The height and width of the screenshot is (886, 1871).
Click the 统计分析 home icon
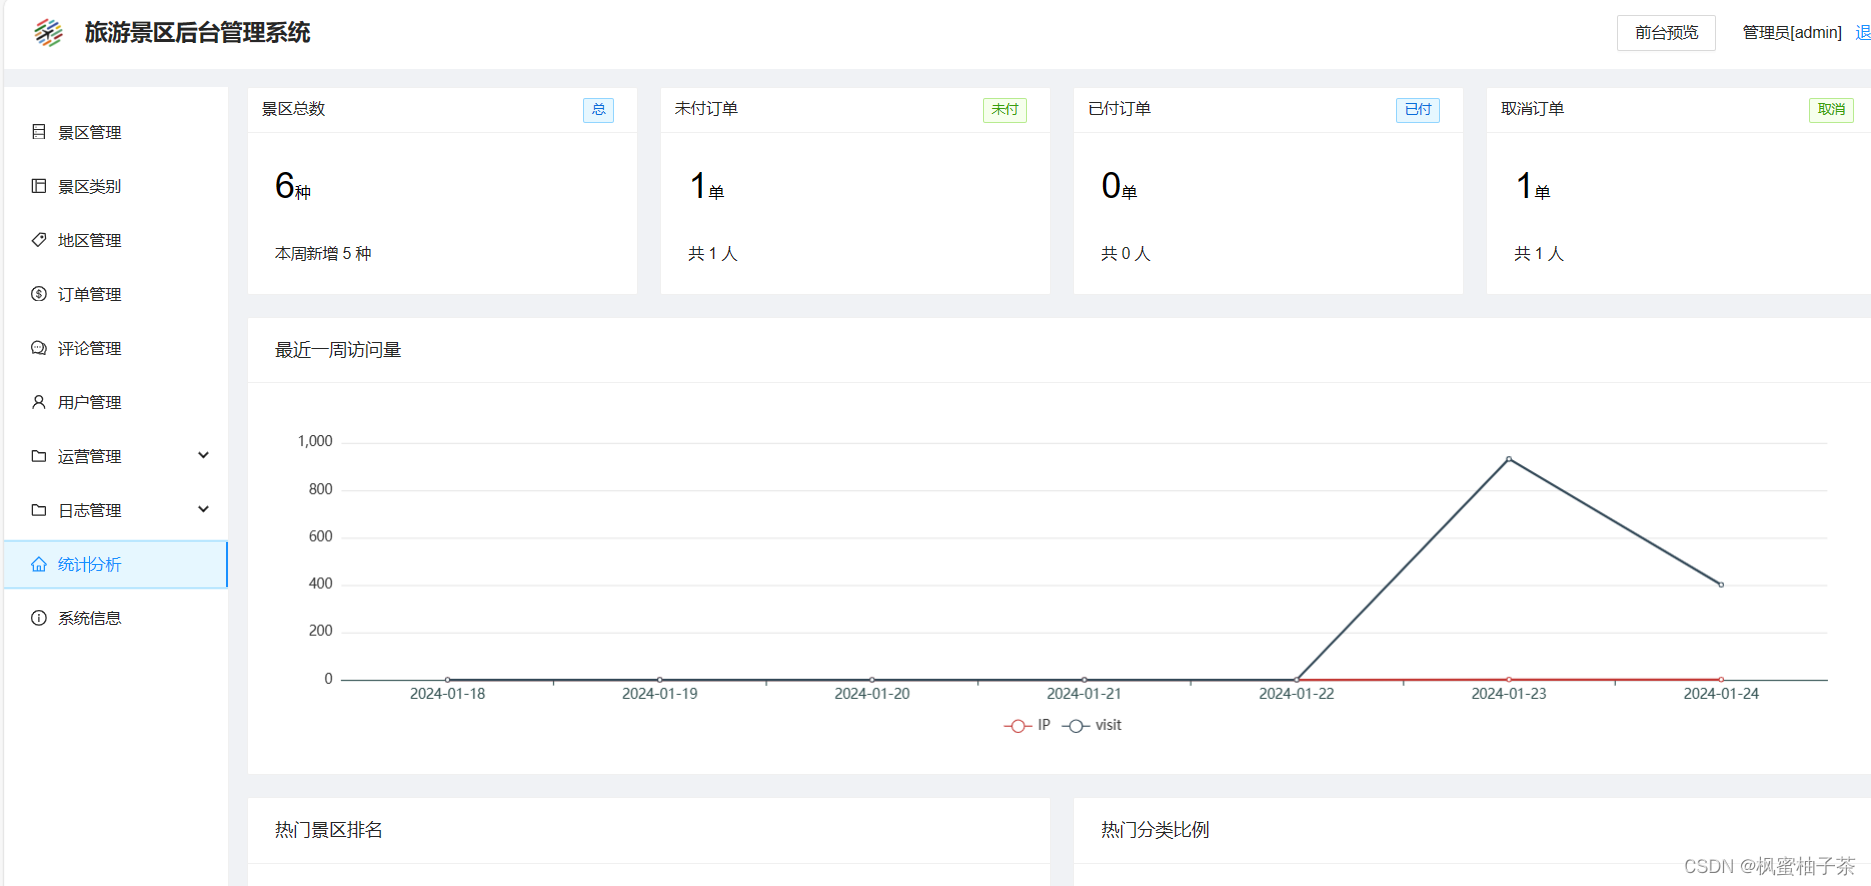(x=39, y=564)
